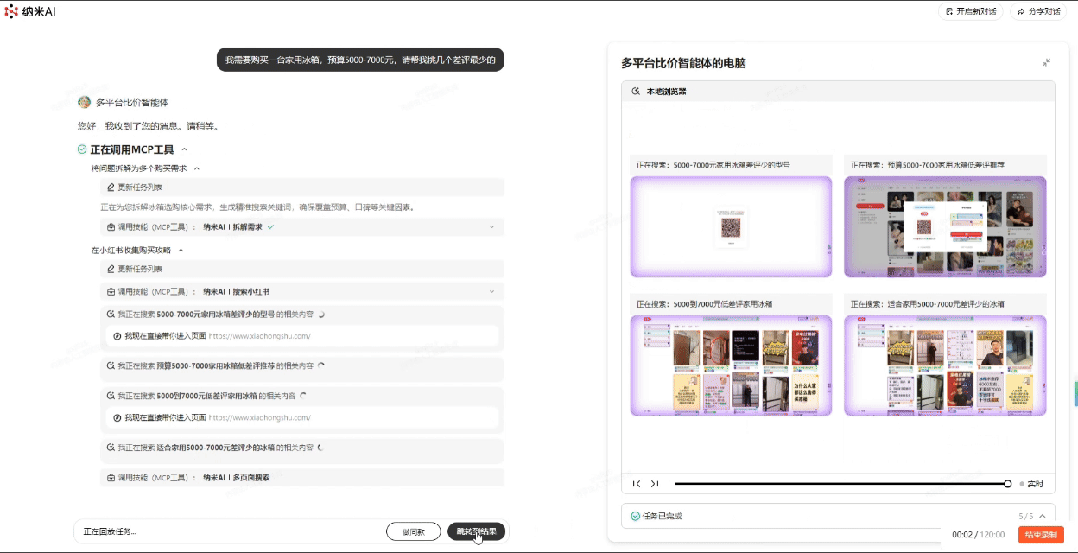1078x553 pixels.
Task: Click the 本地浏览器 tab label
Action: [666, 91]
